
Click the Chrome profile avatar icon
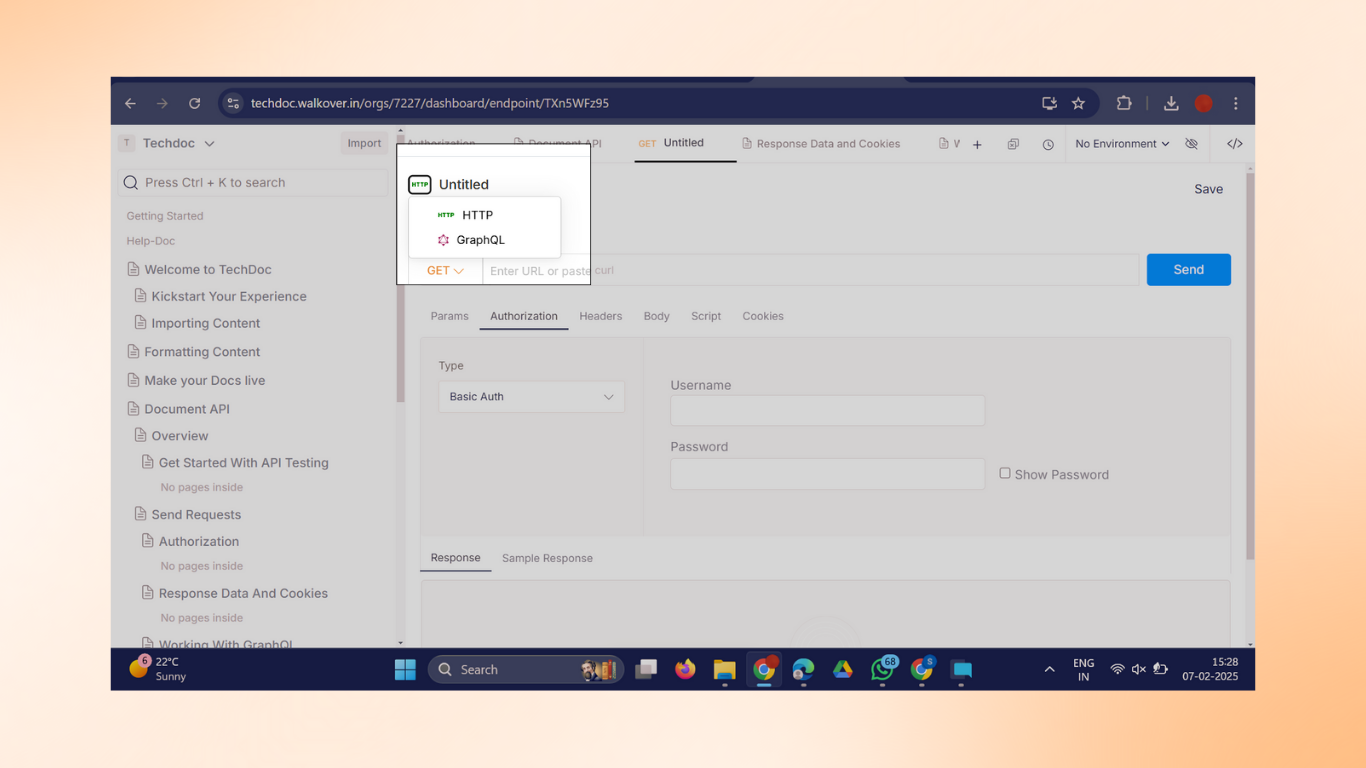coord(1204,103)
